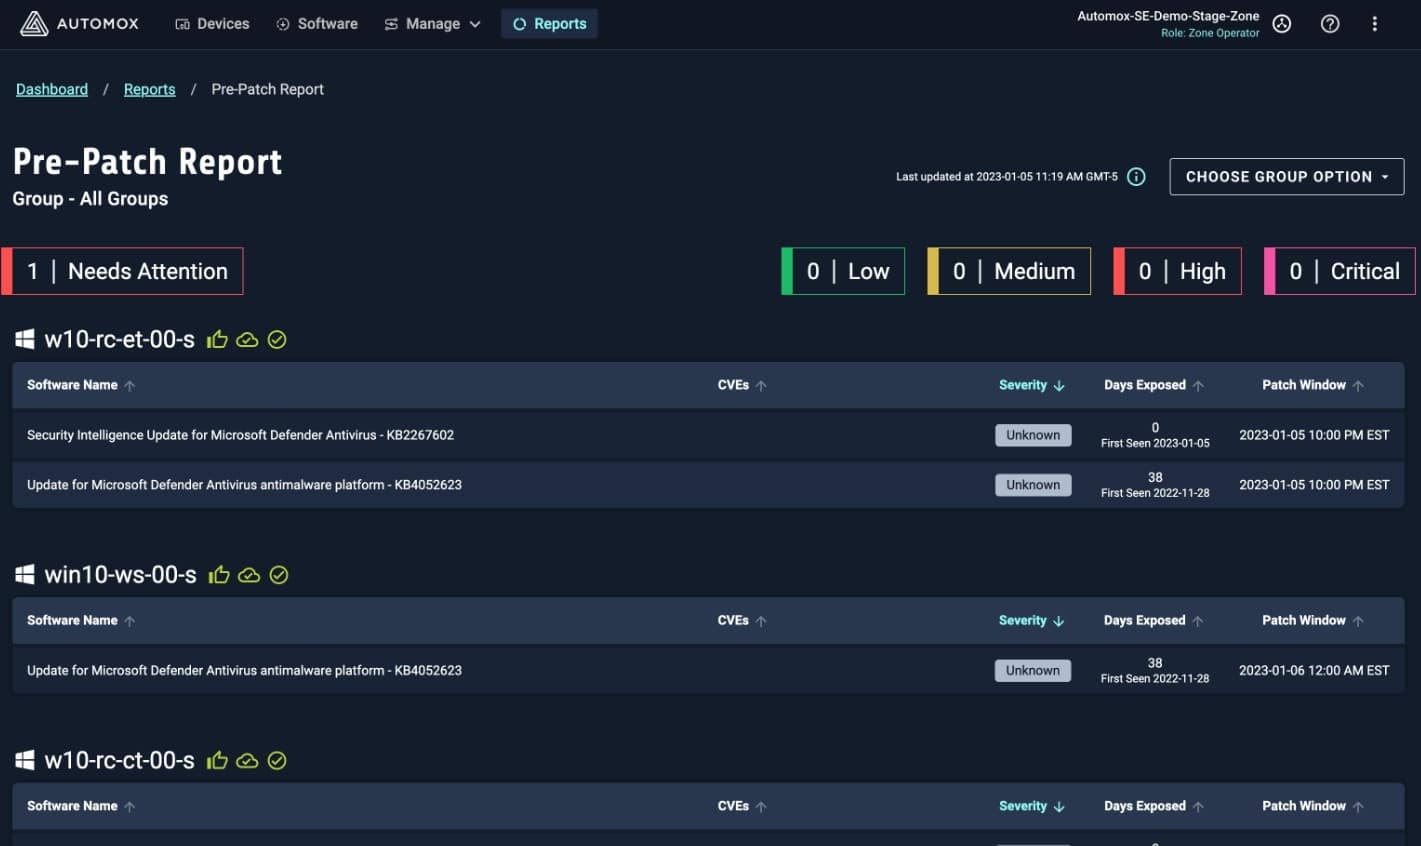
Task: Sort w10-rc-ct-00-s table by Patch Window
Action: (x=1313, y=806)
